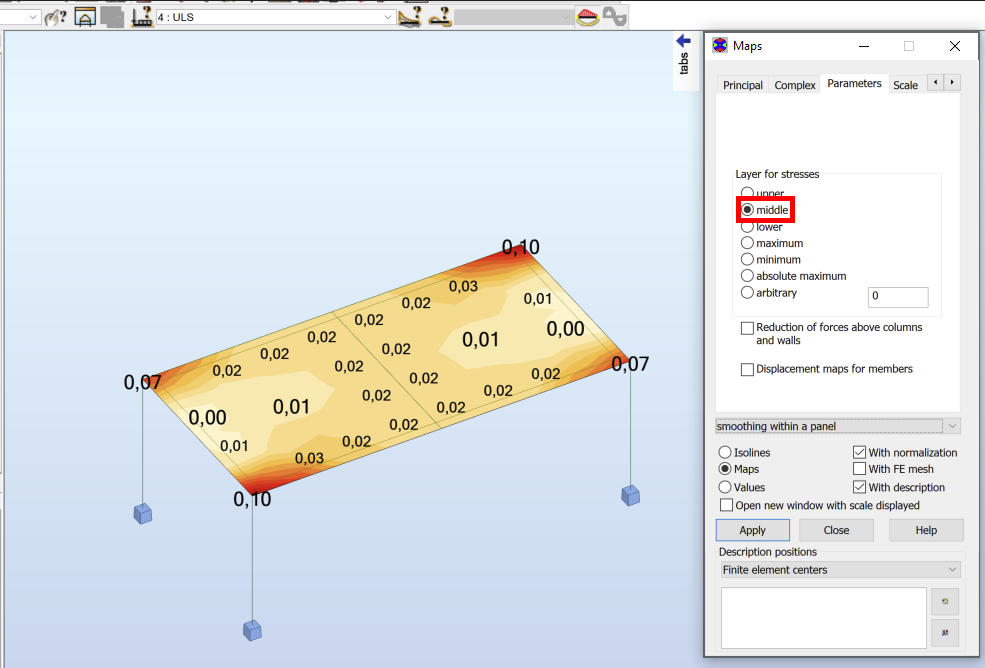Click the small icon right of the bridge icon
Image resolution: width=985 pixels, height=668 pixels.
(611, 16)
